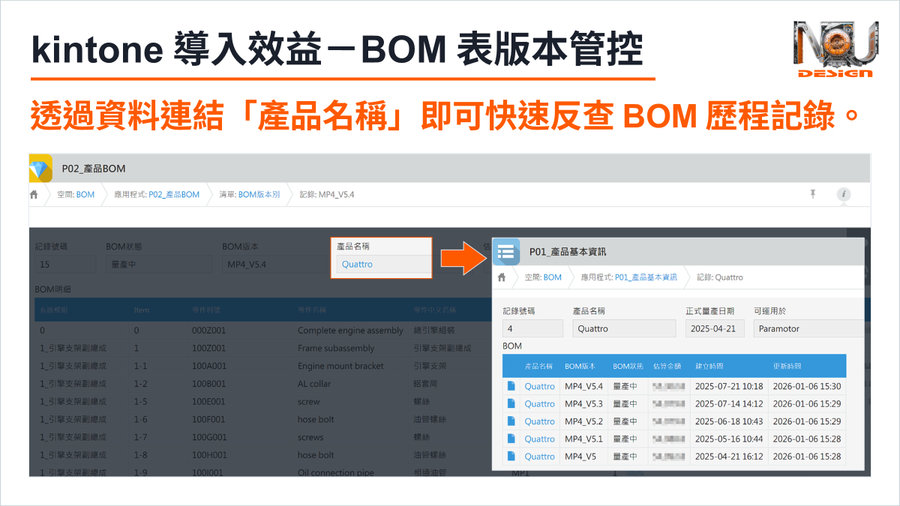Open Quattro link in MP4_V5.3 row
This screenshot has width=900, height=506.
(x=540, y=404)
